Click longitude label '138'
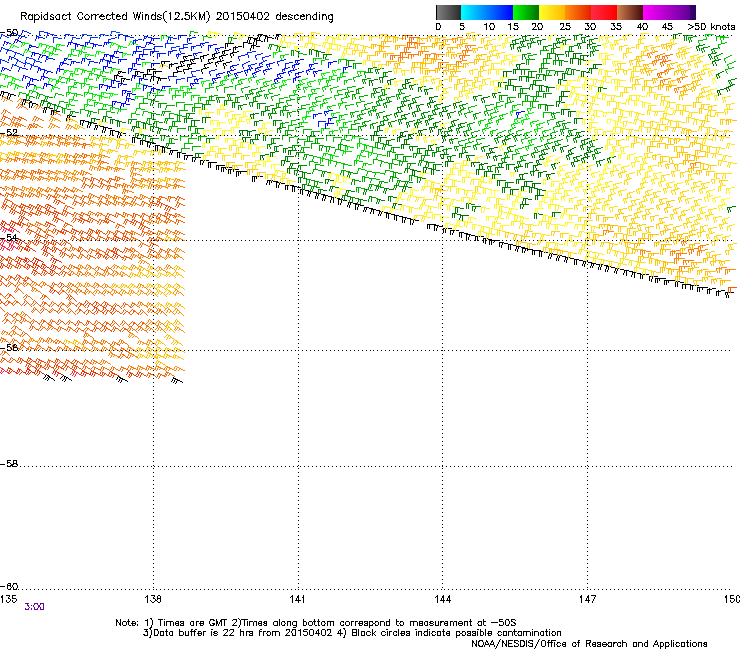The height and width of the screenshot is (650, 740). [153, 599]
